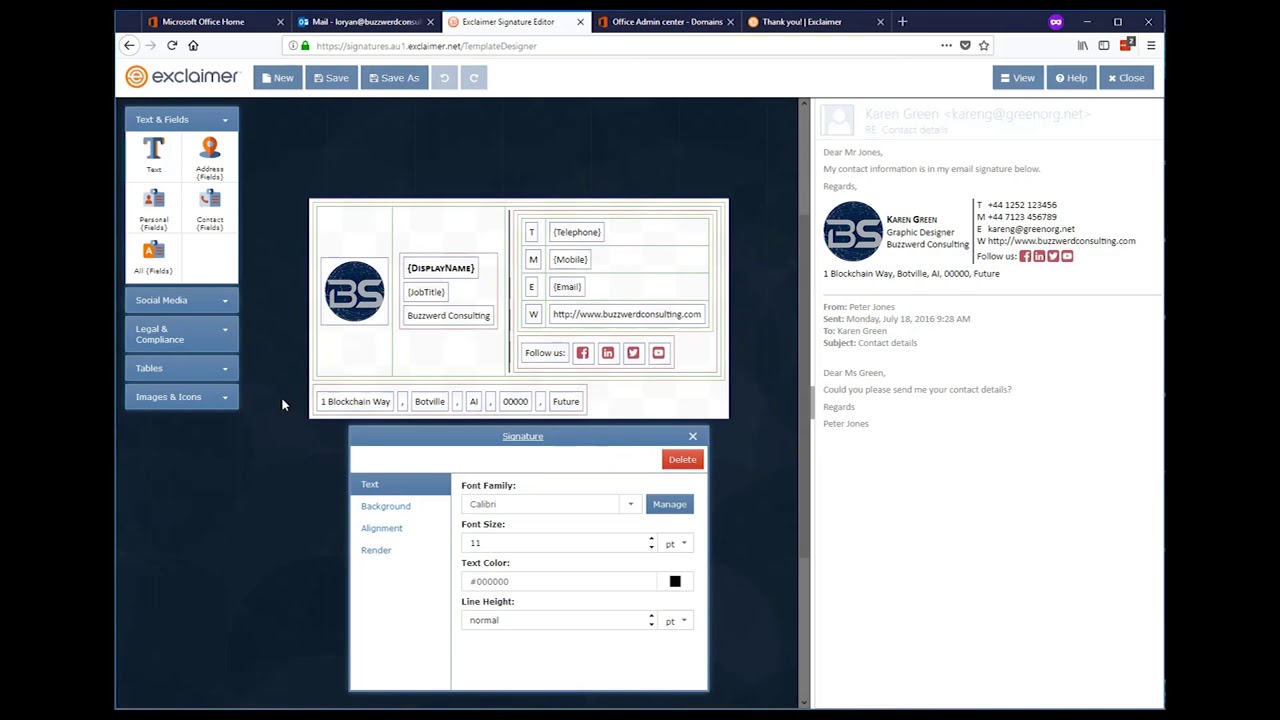Image resolution: width=1280 pixels, height=720 pixels.
Task: Open the black Text Color swatch
Action: tap(675, 582)
